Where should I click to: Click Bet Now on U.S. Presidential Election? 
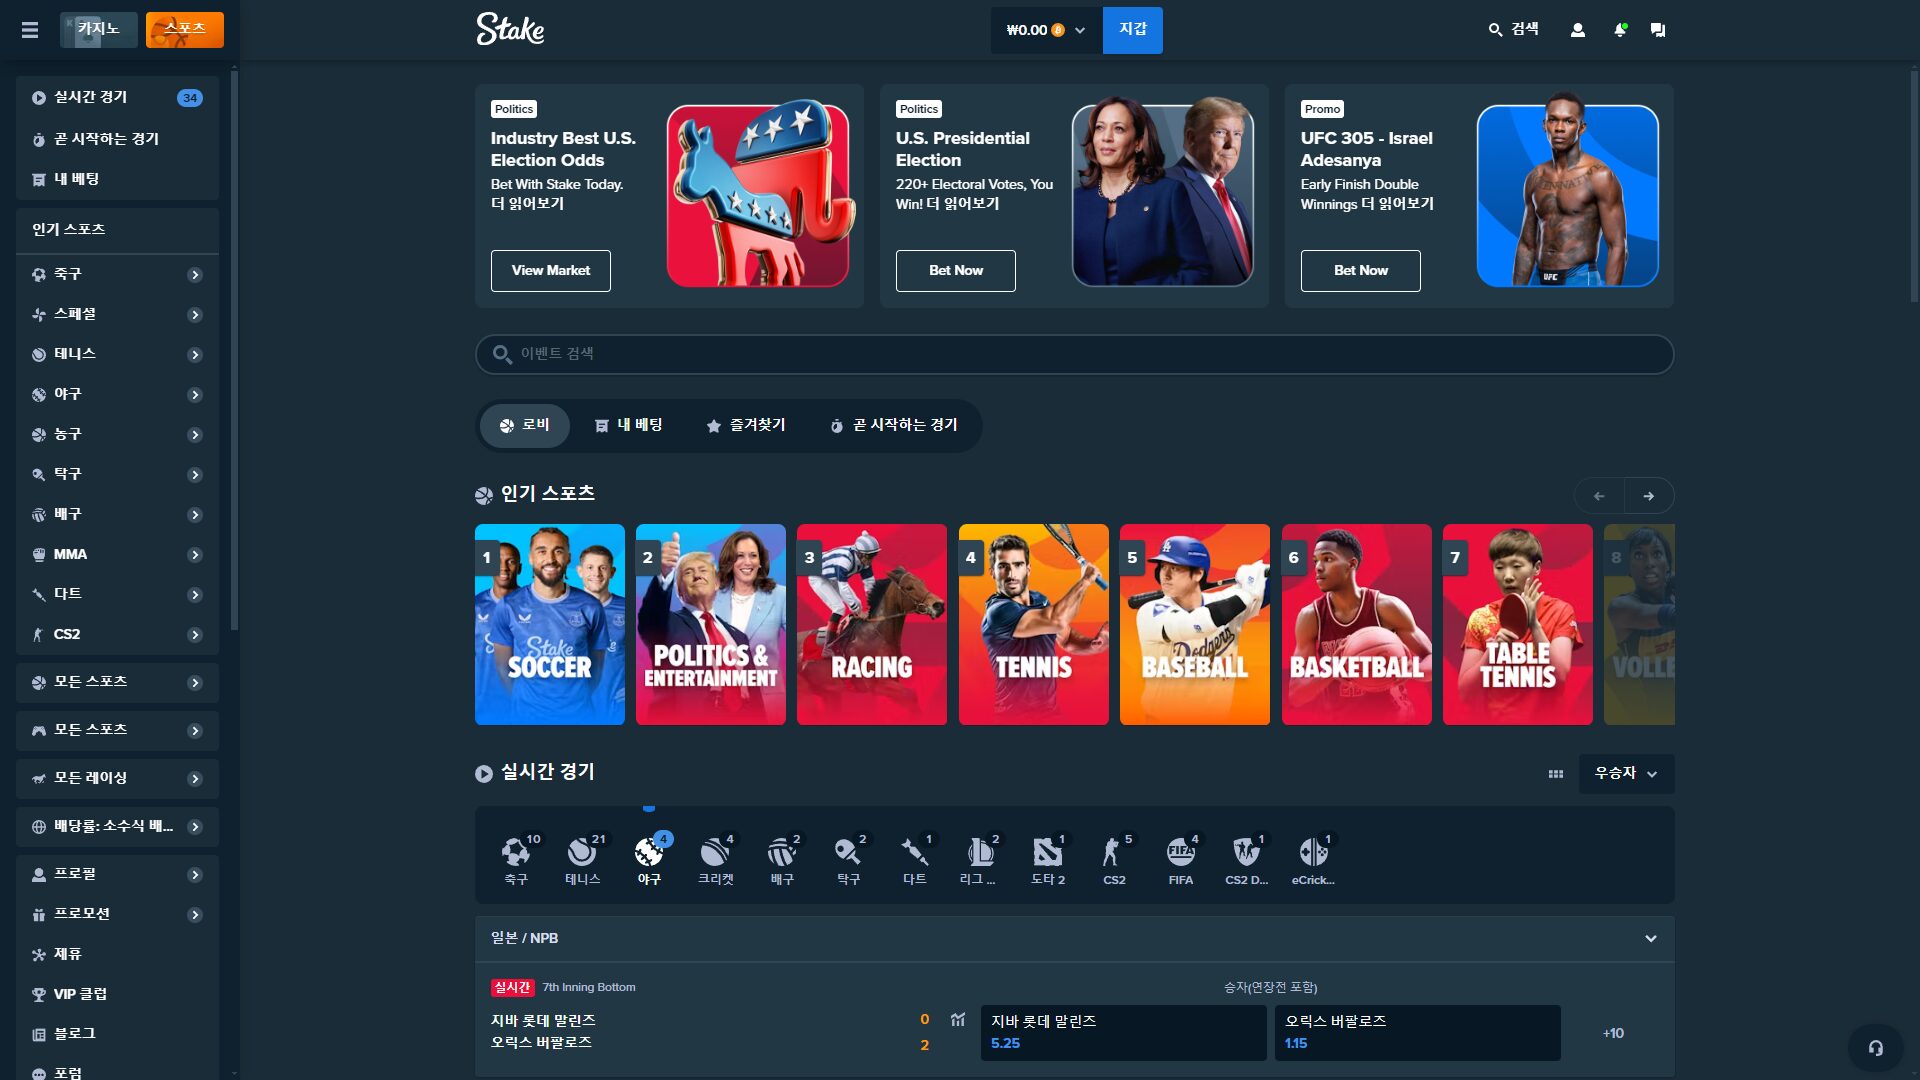955,271
